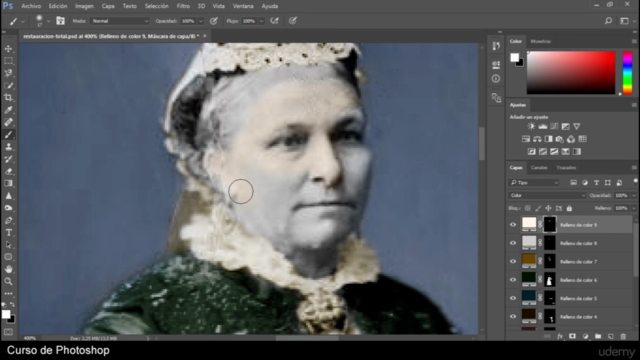Click the Relleno de color 9 mask thumbnail

point(550,224)
